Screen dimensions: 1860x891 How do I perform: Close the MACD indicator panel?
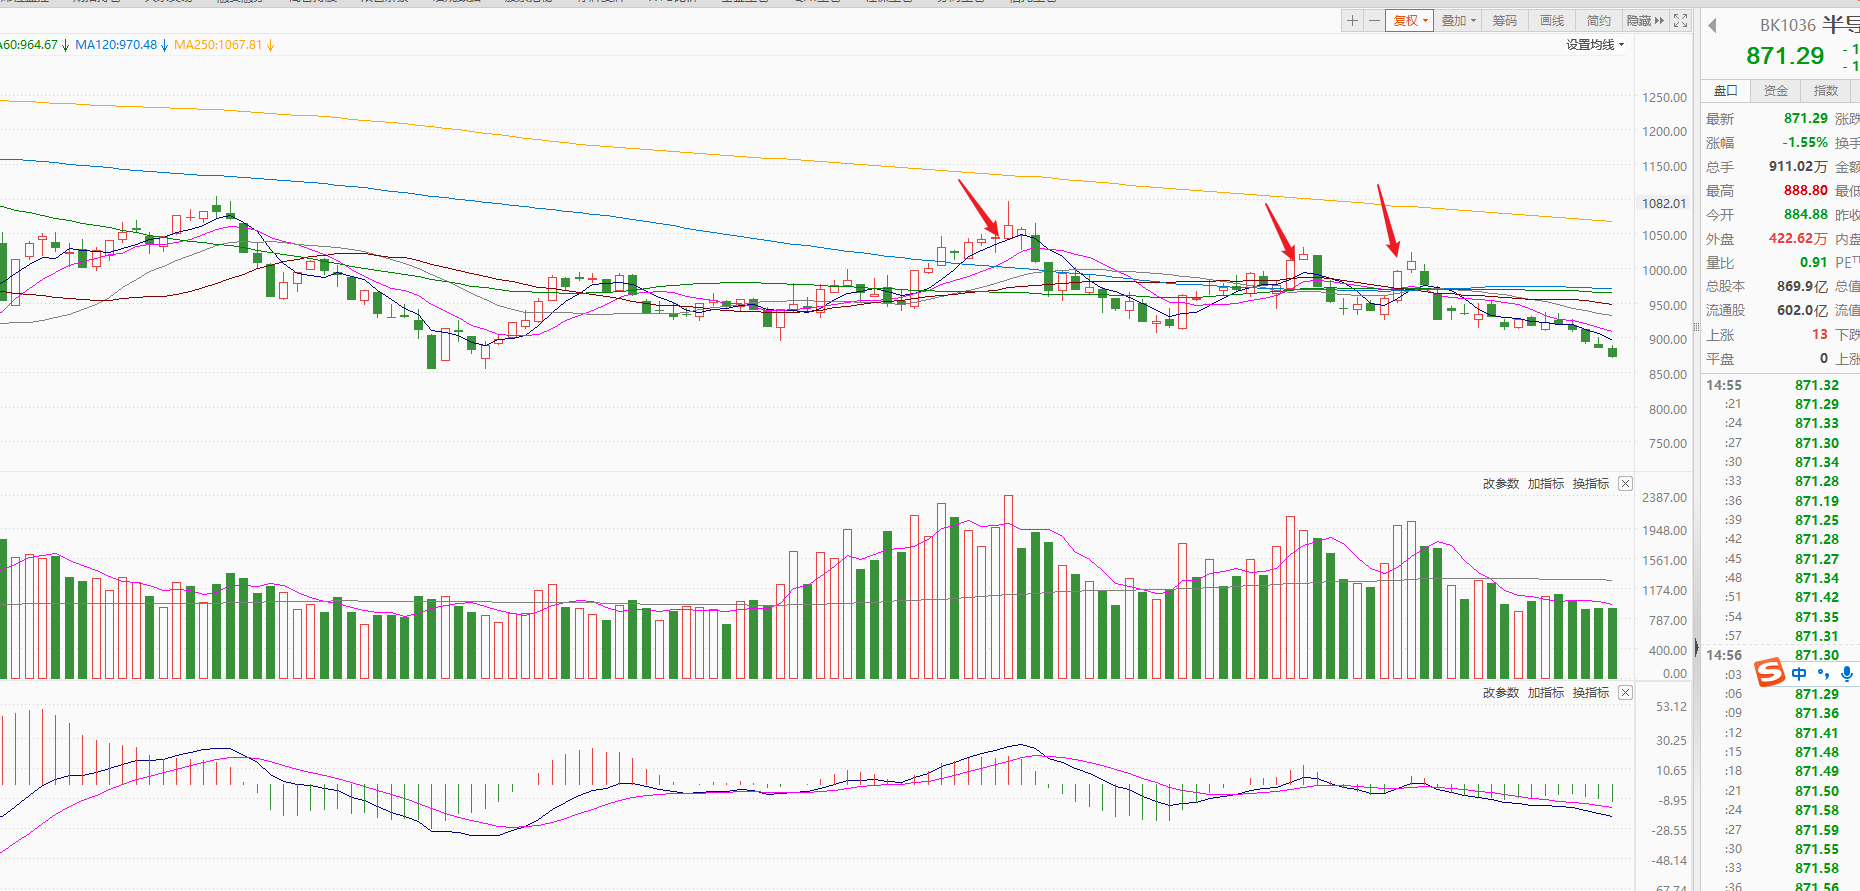(x=1625, y=693)
